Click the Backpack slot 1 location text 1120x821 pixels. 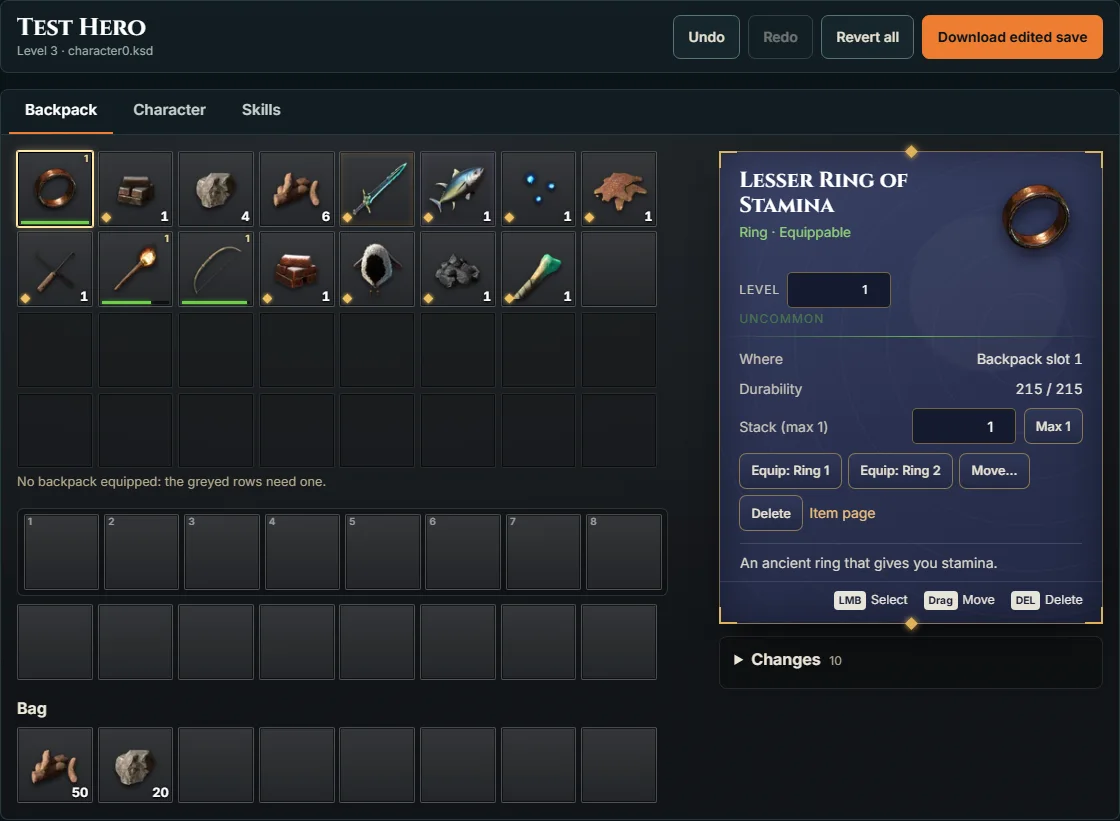pyautogui.click(x=1029, y=359)
